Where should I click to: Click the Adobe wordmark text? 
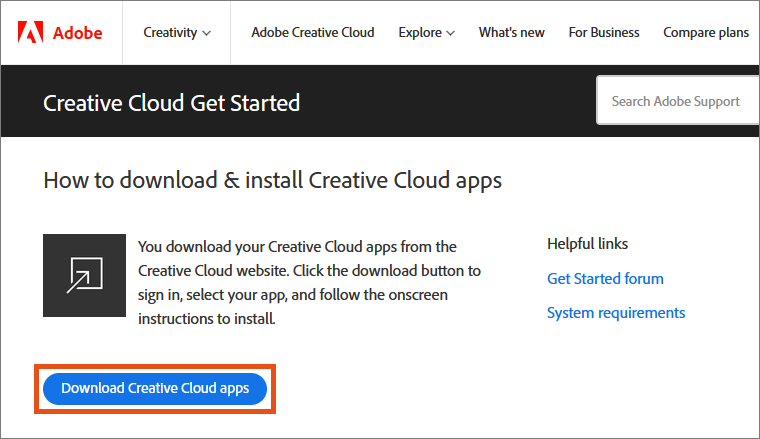[x=78, y=33]
